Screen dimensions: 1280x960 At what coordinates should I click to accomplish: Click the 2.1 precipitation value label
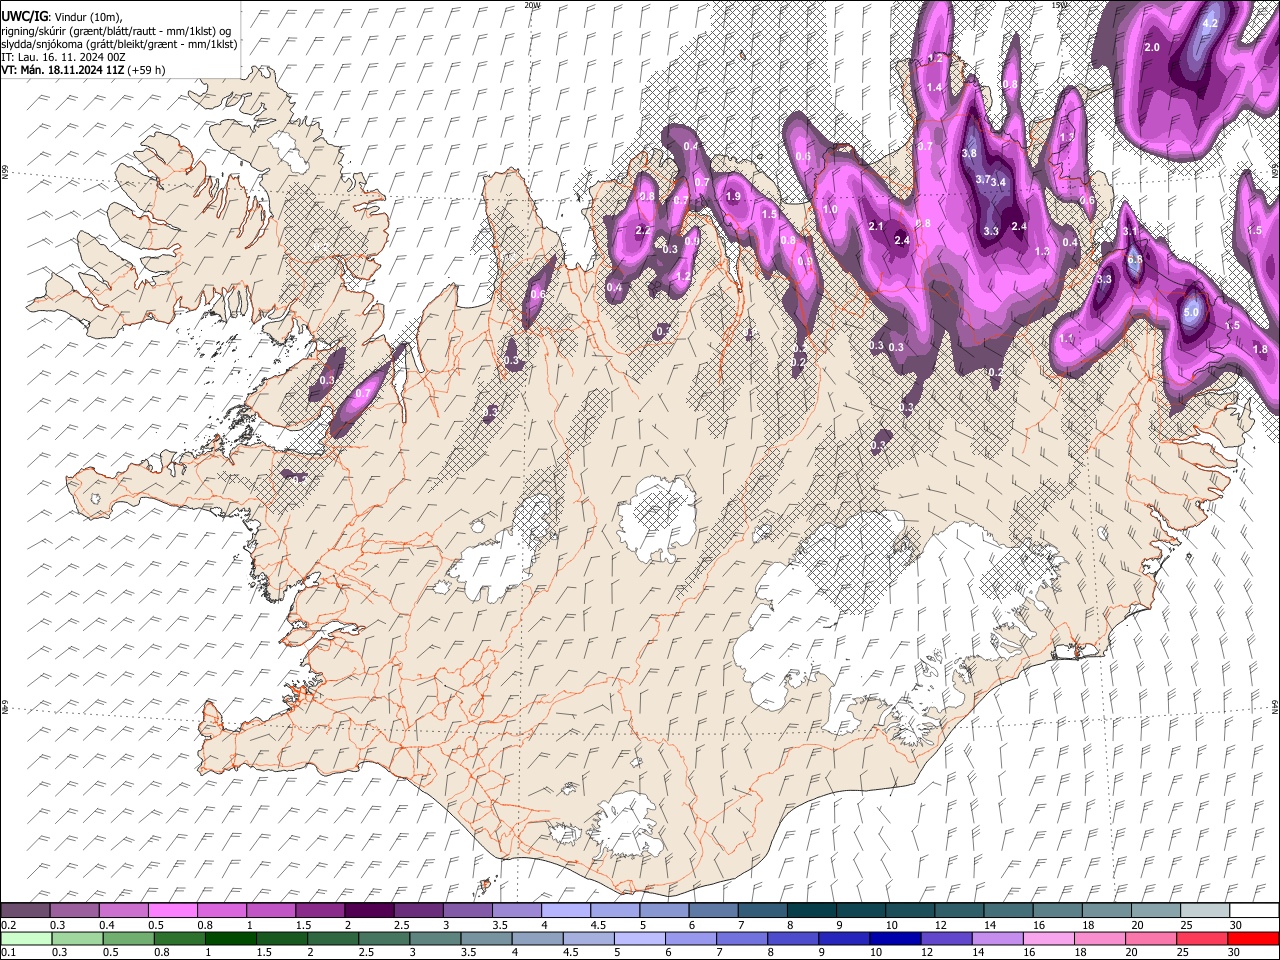click(875, 227)
